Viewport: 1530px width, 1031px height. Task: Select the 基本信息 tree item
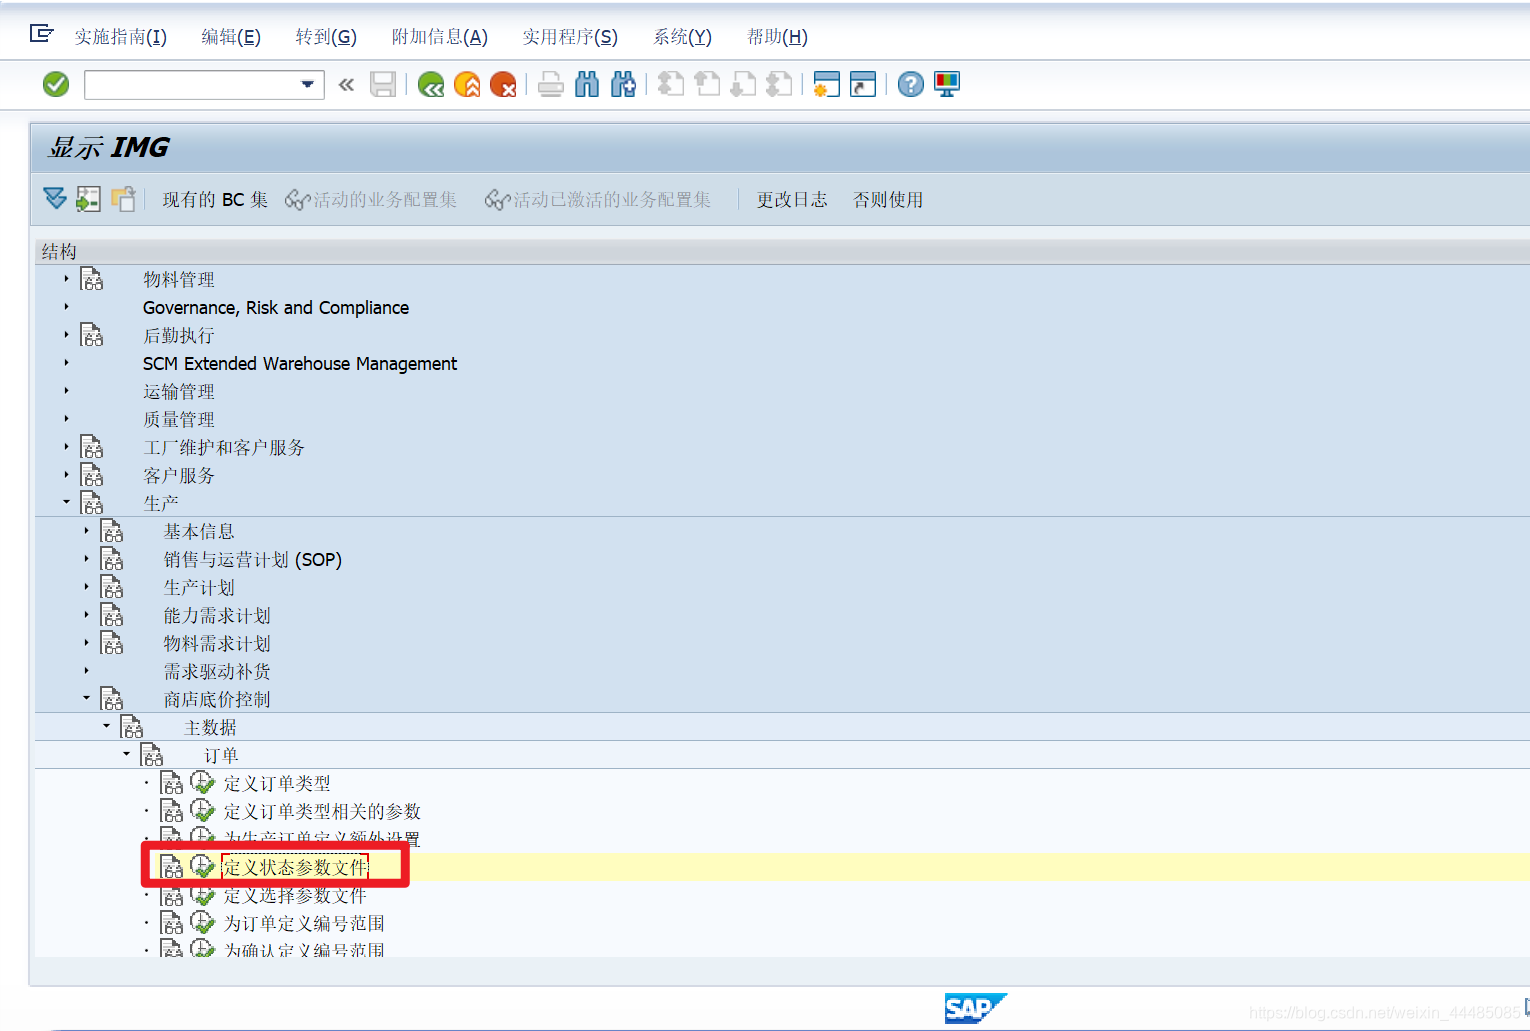(x=199, y=531)
